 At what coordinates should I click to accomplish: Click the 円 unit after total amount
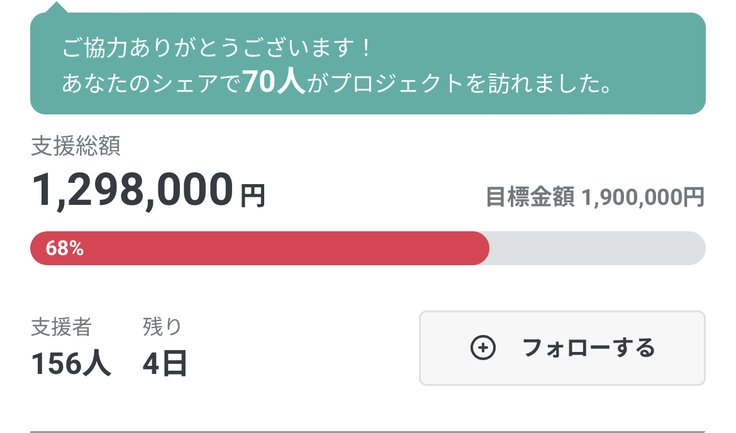tap(252, 193)
